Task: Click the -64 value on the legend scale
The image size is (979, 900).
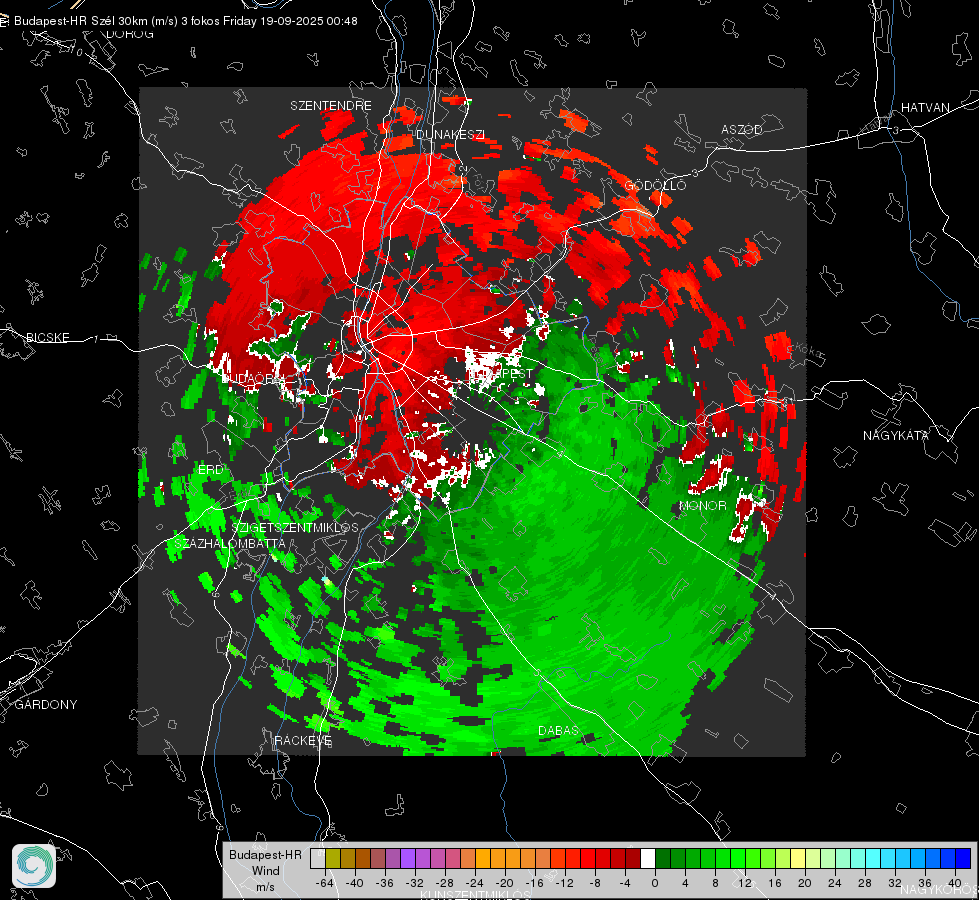Action: coord(325,883)
